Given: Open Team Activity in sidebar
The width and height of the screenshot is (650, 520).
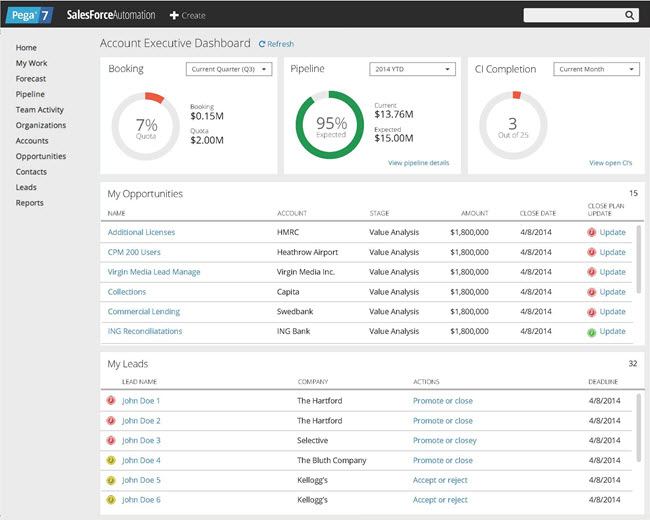Looking at the screenshot, I should point(40,110).
